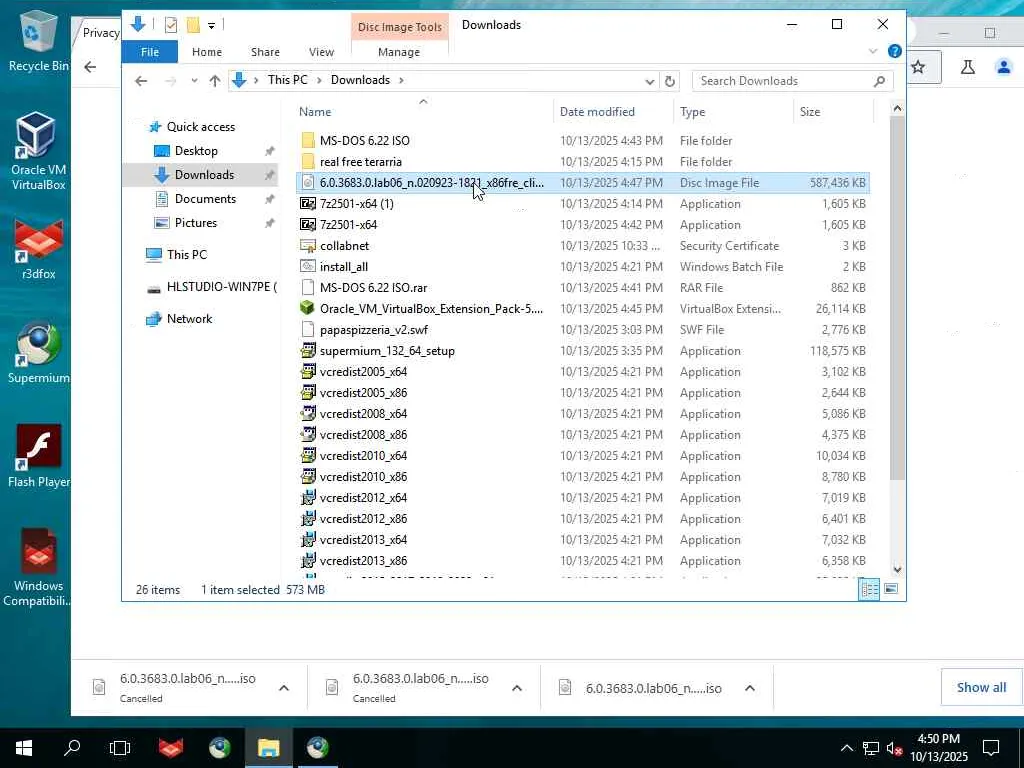This screenshot has height=768, width=1024.
Task: Select 7z2501-x64 (1) application
Action: (x=583, y=204)
